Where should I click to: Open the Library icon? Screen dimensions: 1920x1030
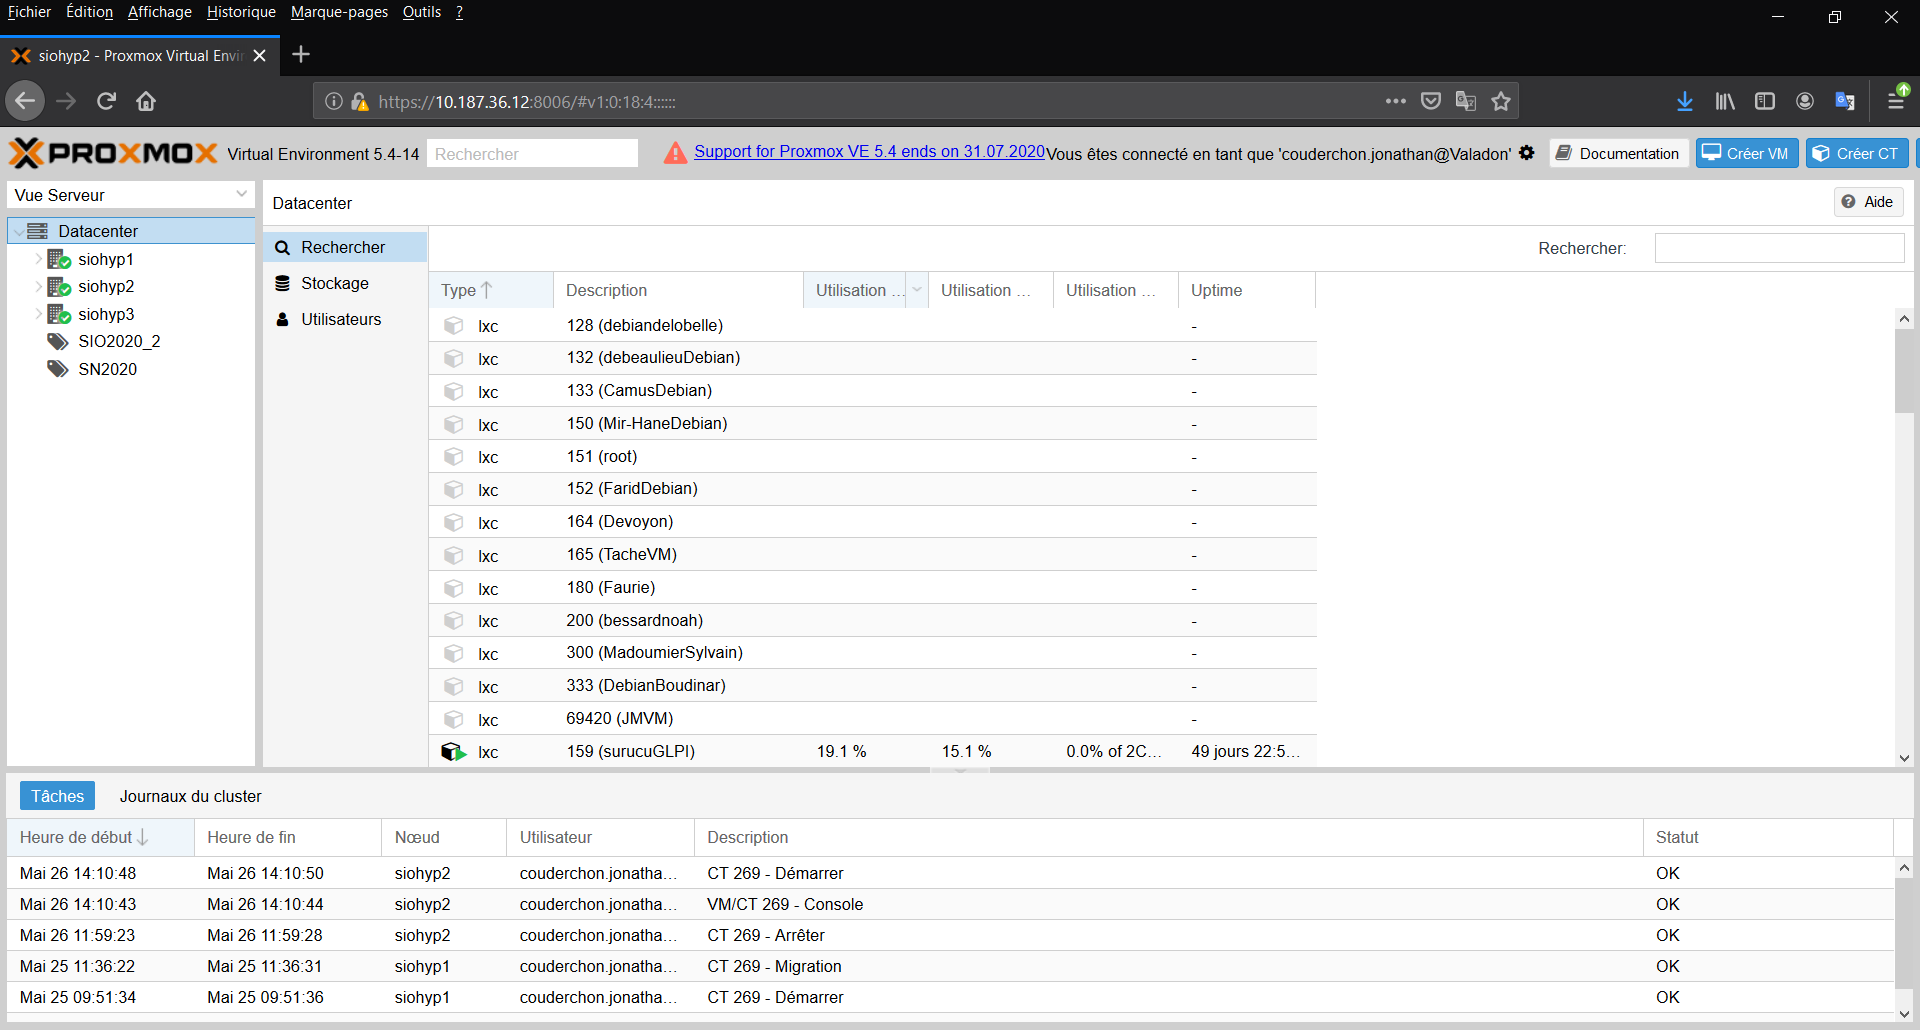click(x=1725, y=101)
